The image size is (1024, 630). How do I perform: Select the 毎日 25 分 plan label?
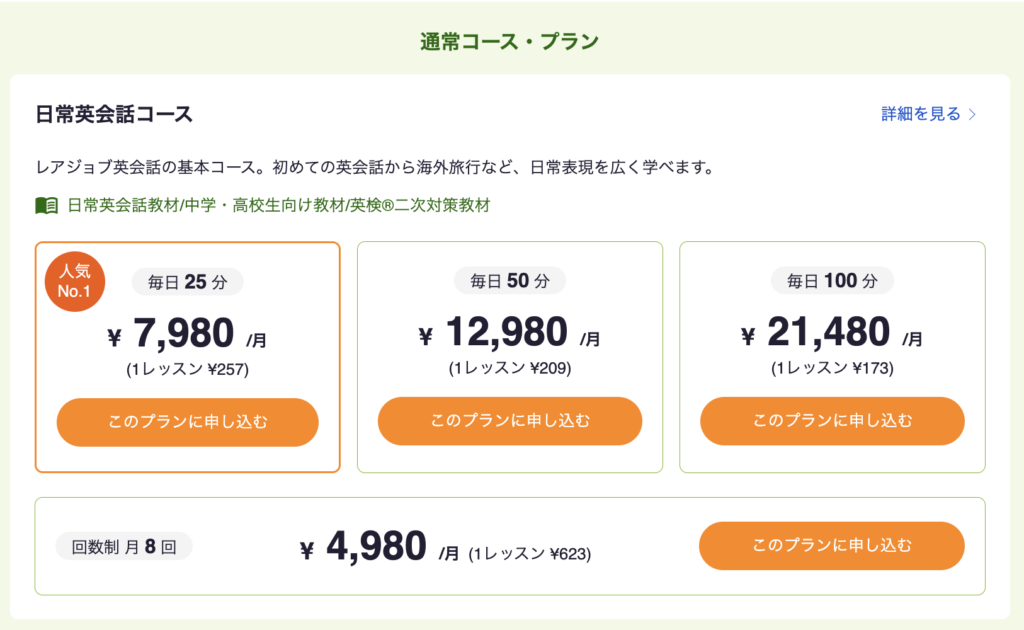[188, 282]
